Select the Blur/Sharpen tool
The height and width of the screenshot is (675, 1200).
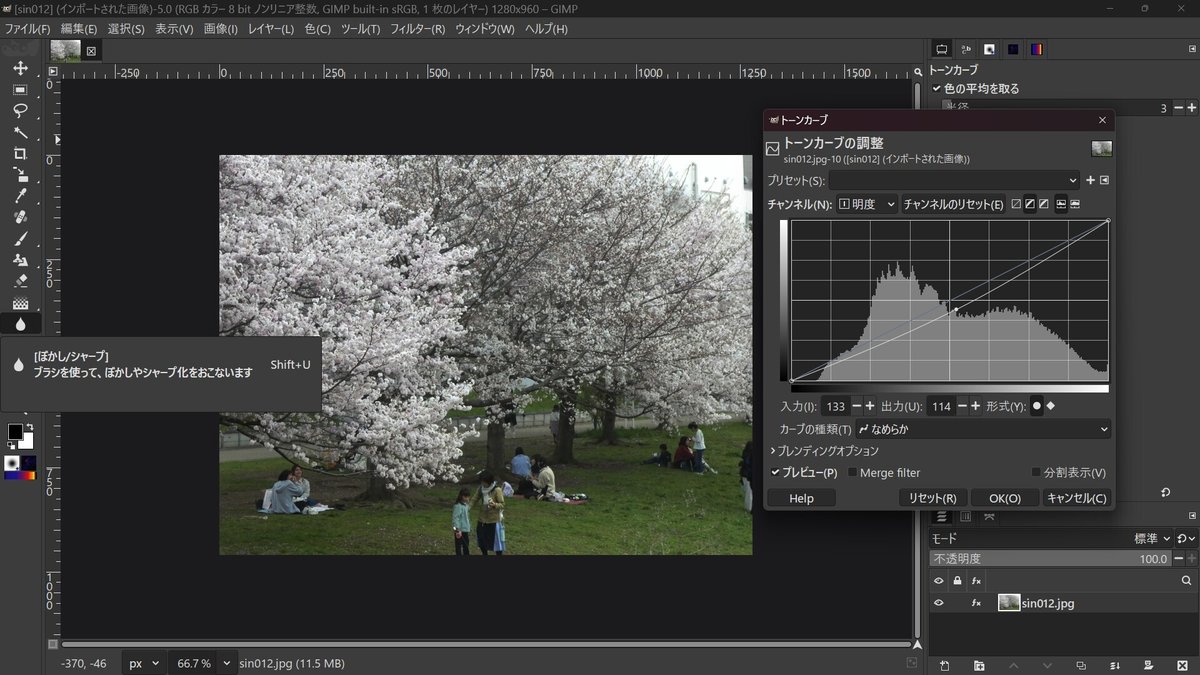(21, 323)
